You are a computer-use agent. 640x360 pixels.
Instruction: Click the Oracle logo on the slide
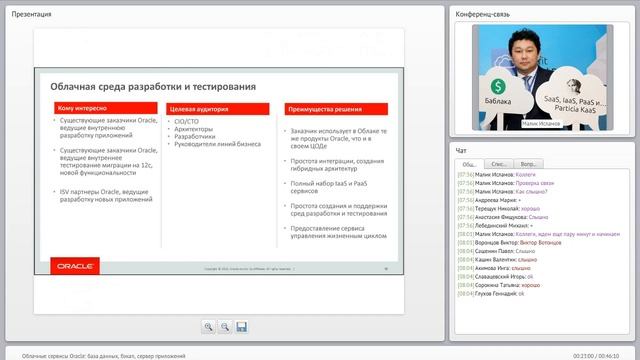coord(75,266)
